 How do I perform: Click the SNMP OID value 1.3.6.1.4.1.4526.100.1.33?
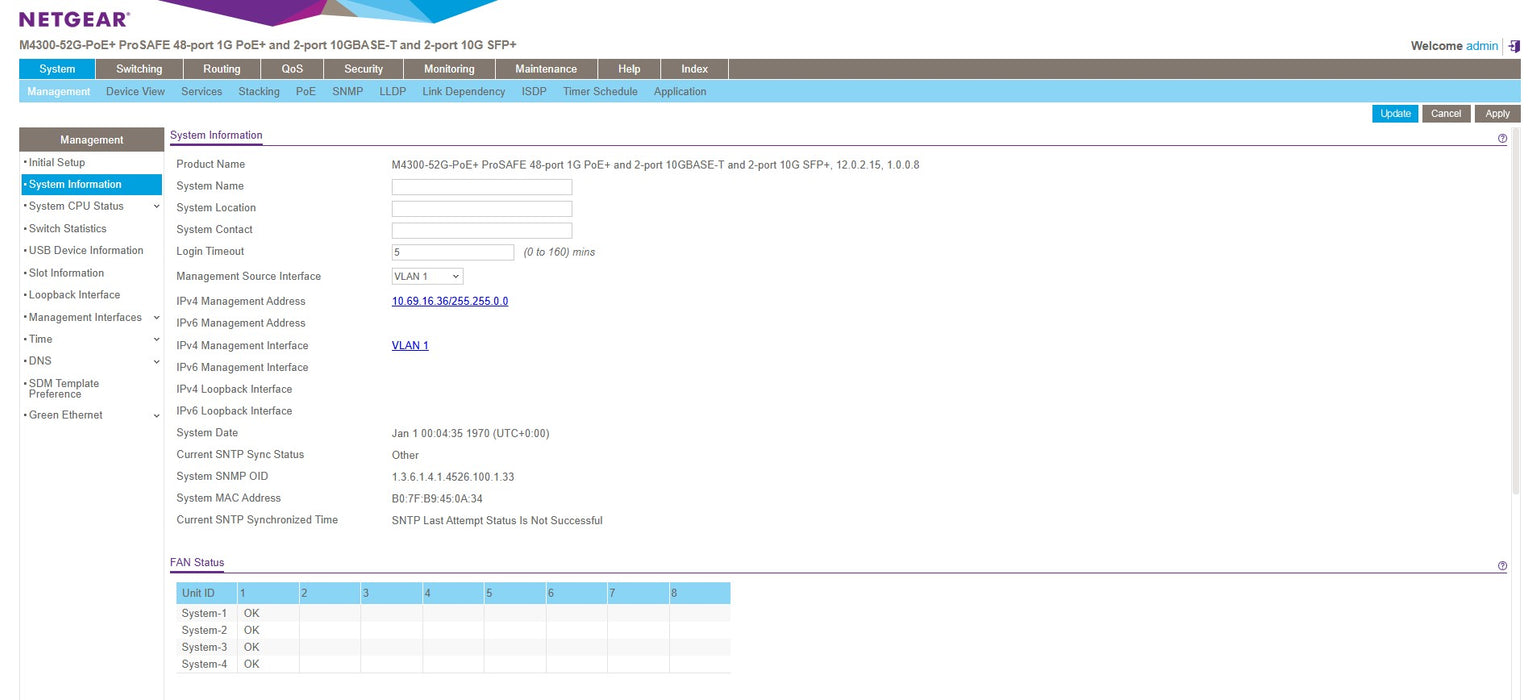pos(453,478)
